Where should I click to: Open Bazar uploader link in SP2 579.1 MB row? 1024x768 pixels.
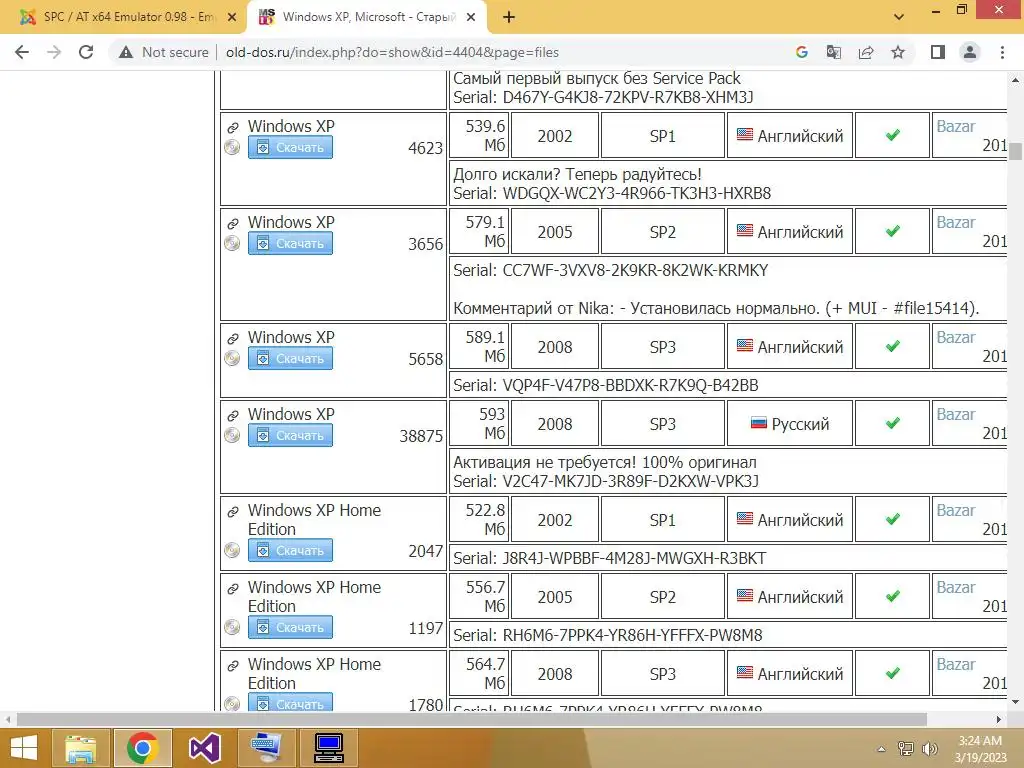(955, 222)
